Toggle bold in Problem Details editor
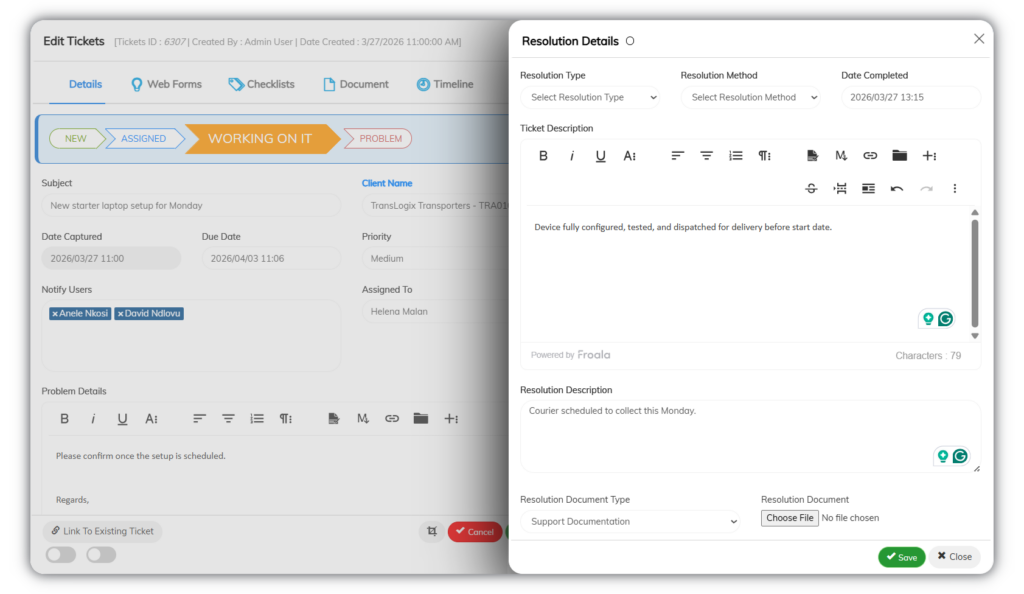 (x=64, y=418)
